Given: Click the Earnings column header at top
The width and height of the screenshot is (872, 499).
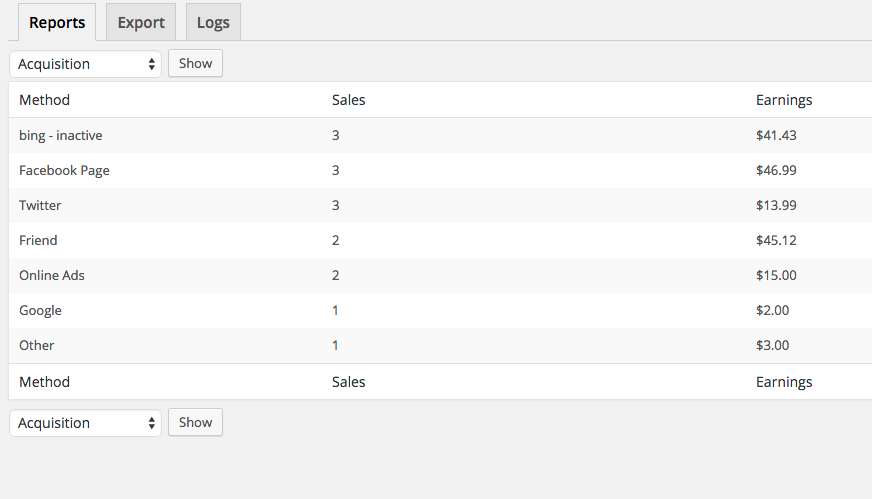Looking at the screenshot, I should coord(784,100).
